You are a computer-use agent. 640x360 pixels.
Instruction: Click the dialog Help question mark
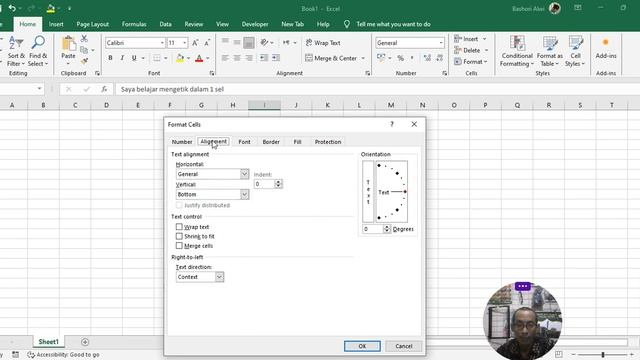(x=392, y=124)
